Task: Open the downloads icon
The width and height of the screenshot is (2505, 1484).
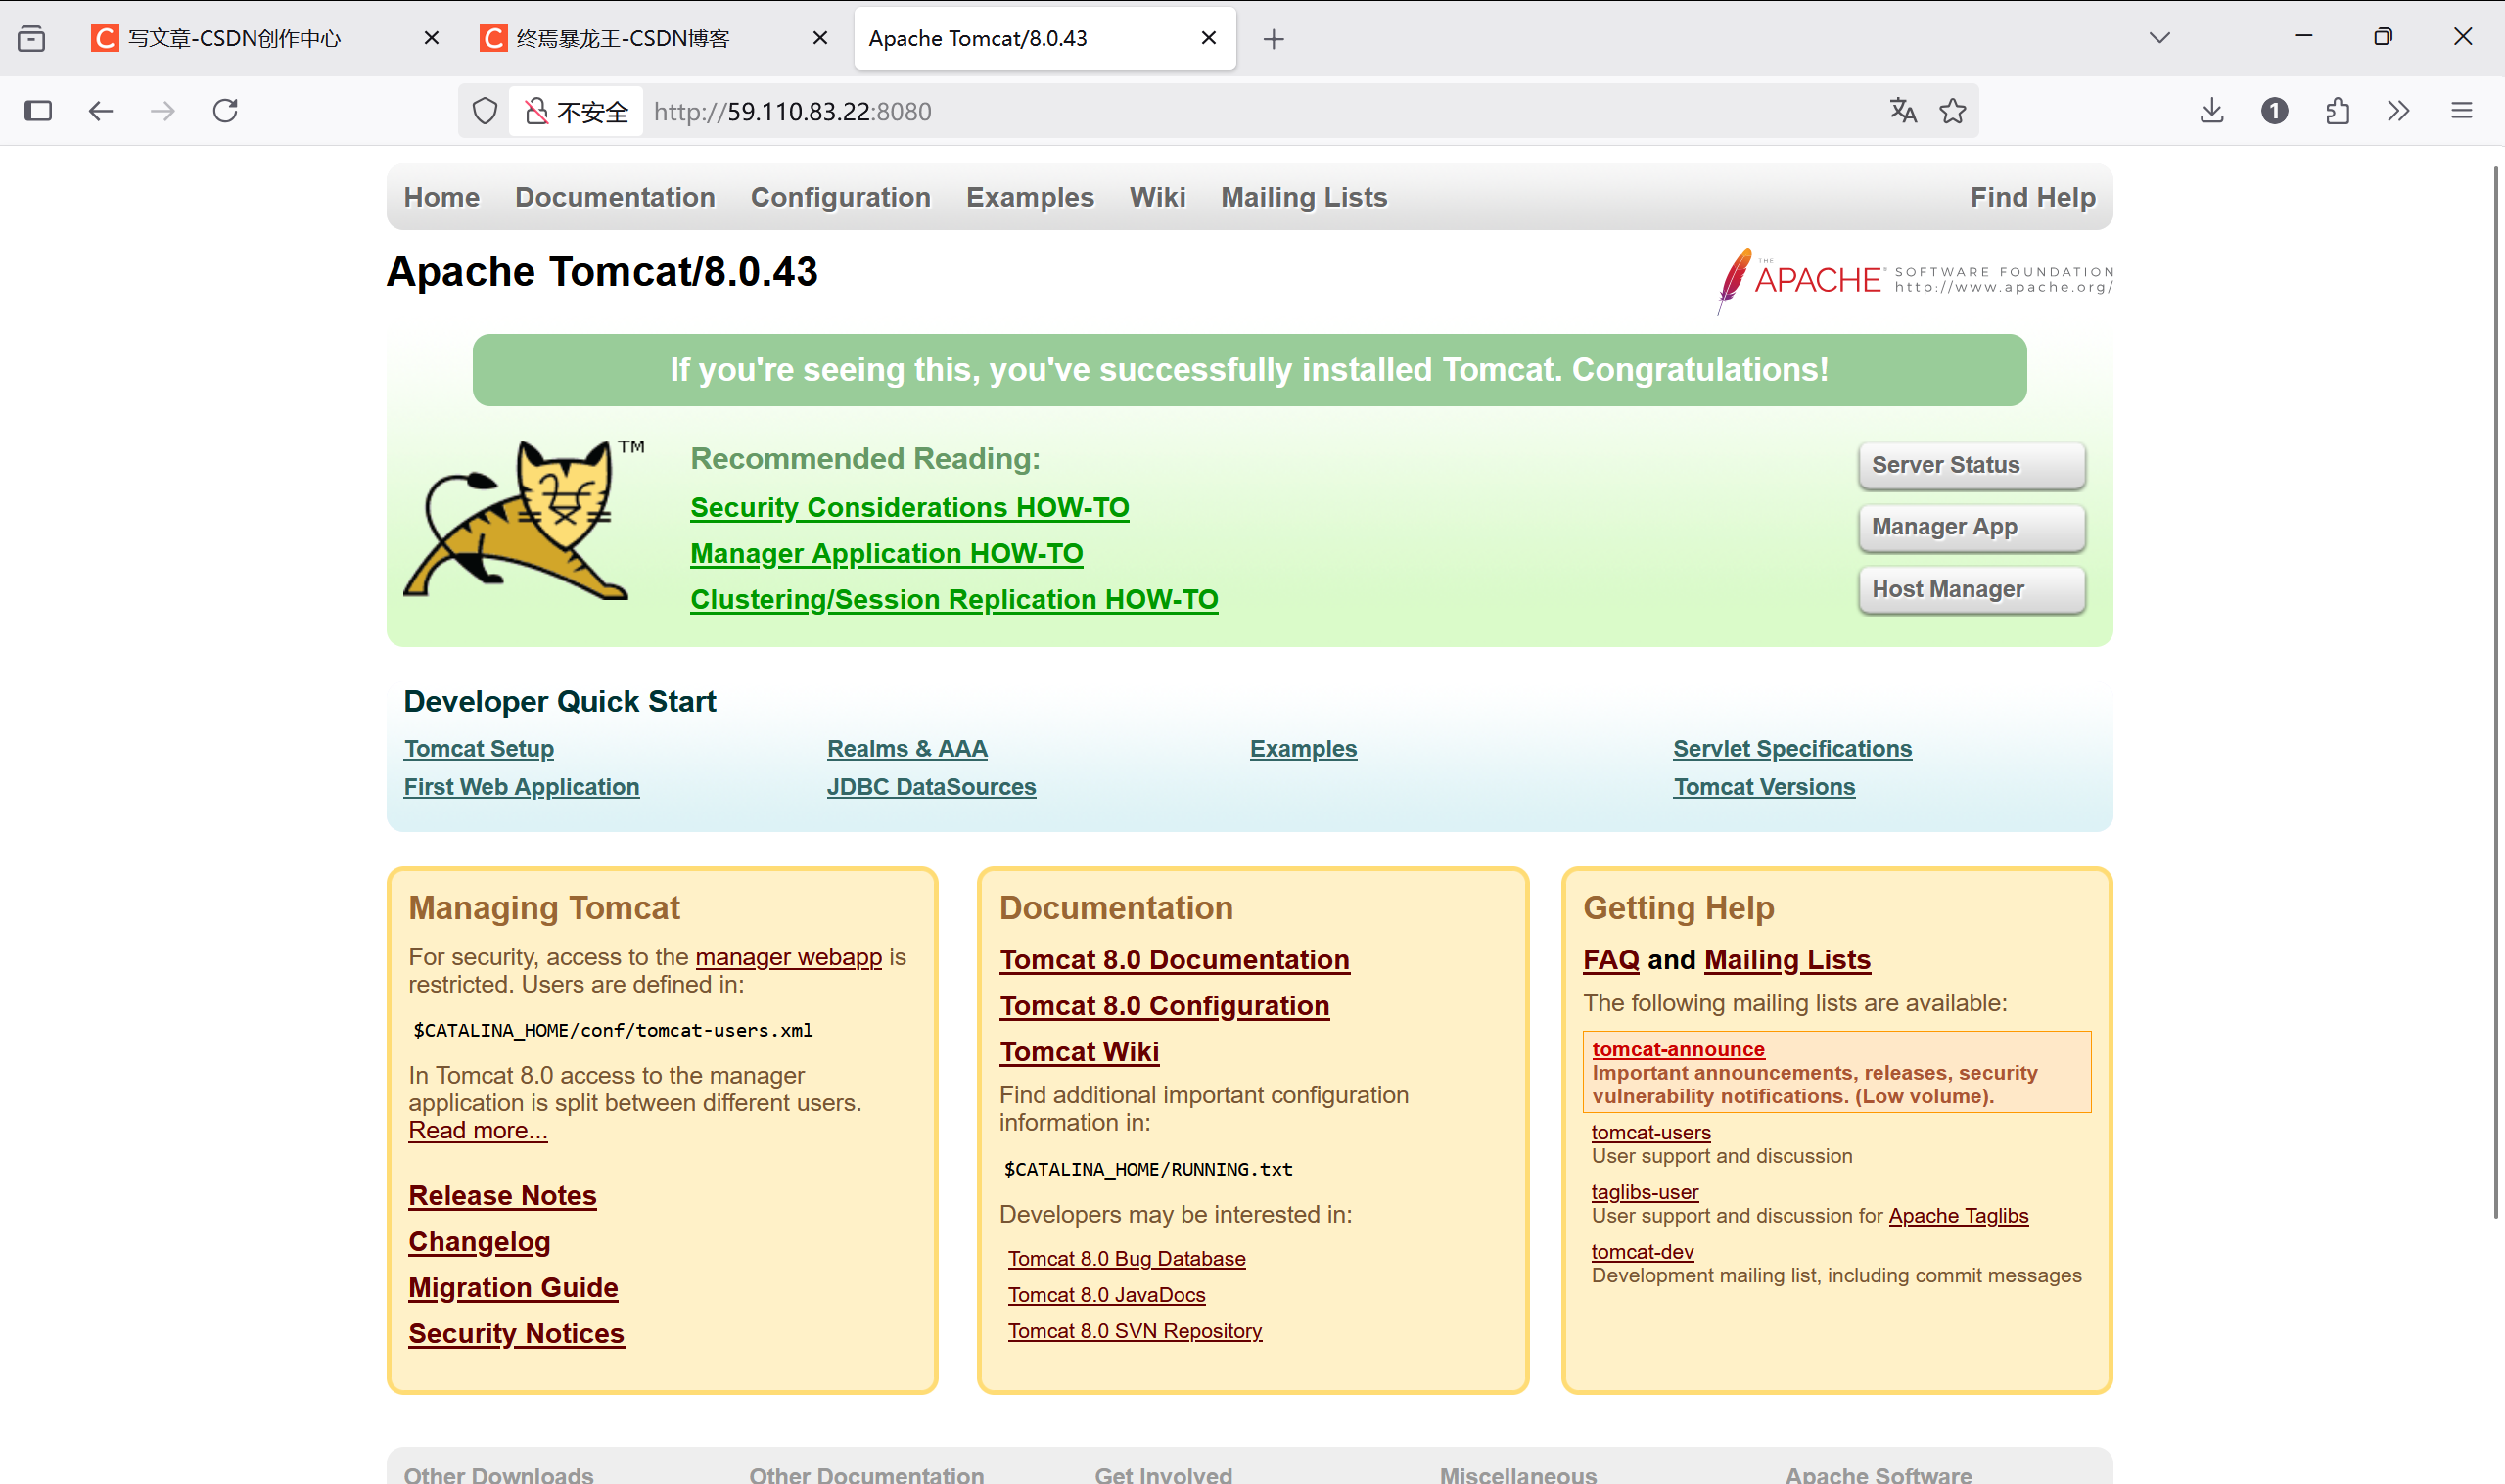Action: point(2212,111)
